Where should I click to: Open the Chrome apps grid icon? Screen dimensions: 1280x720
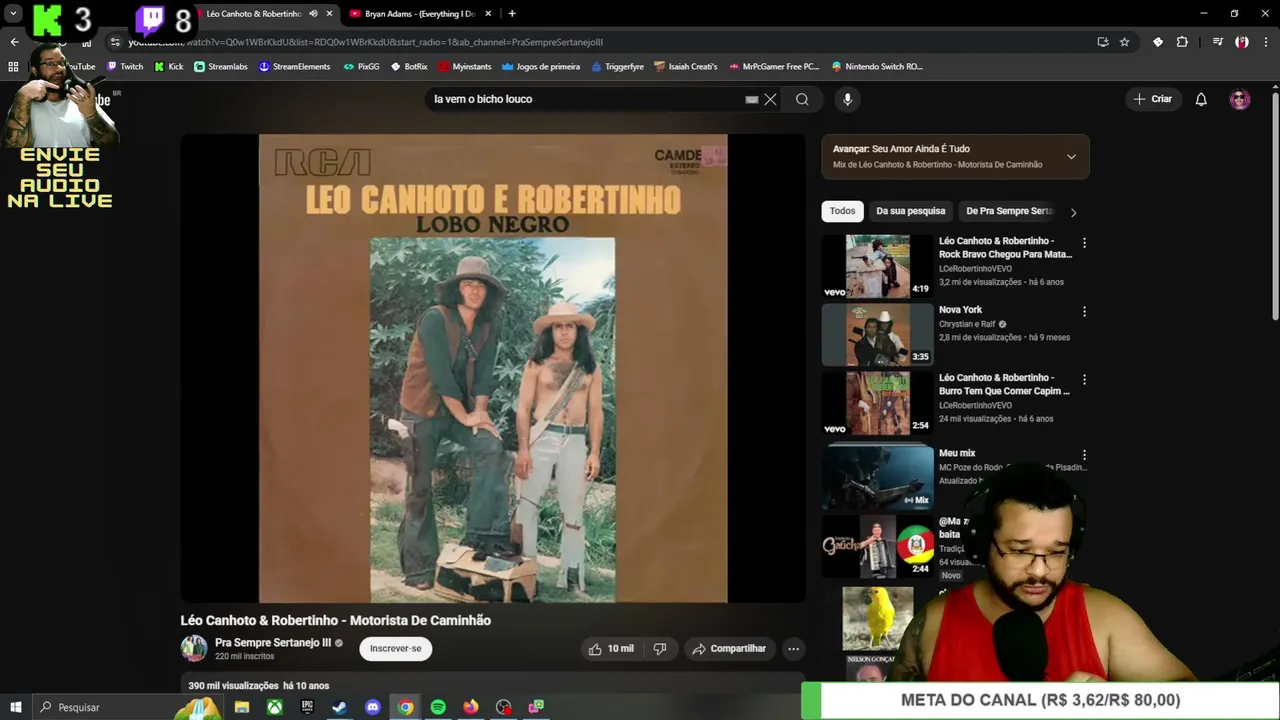click(13, 67)
